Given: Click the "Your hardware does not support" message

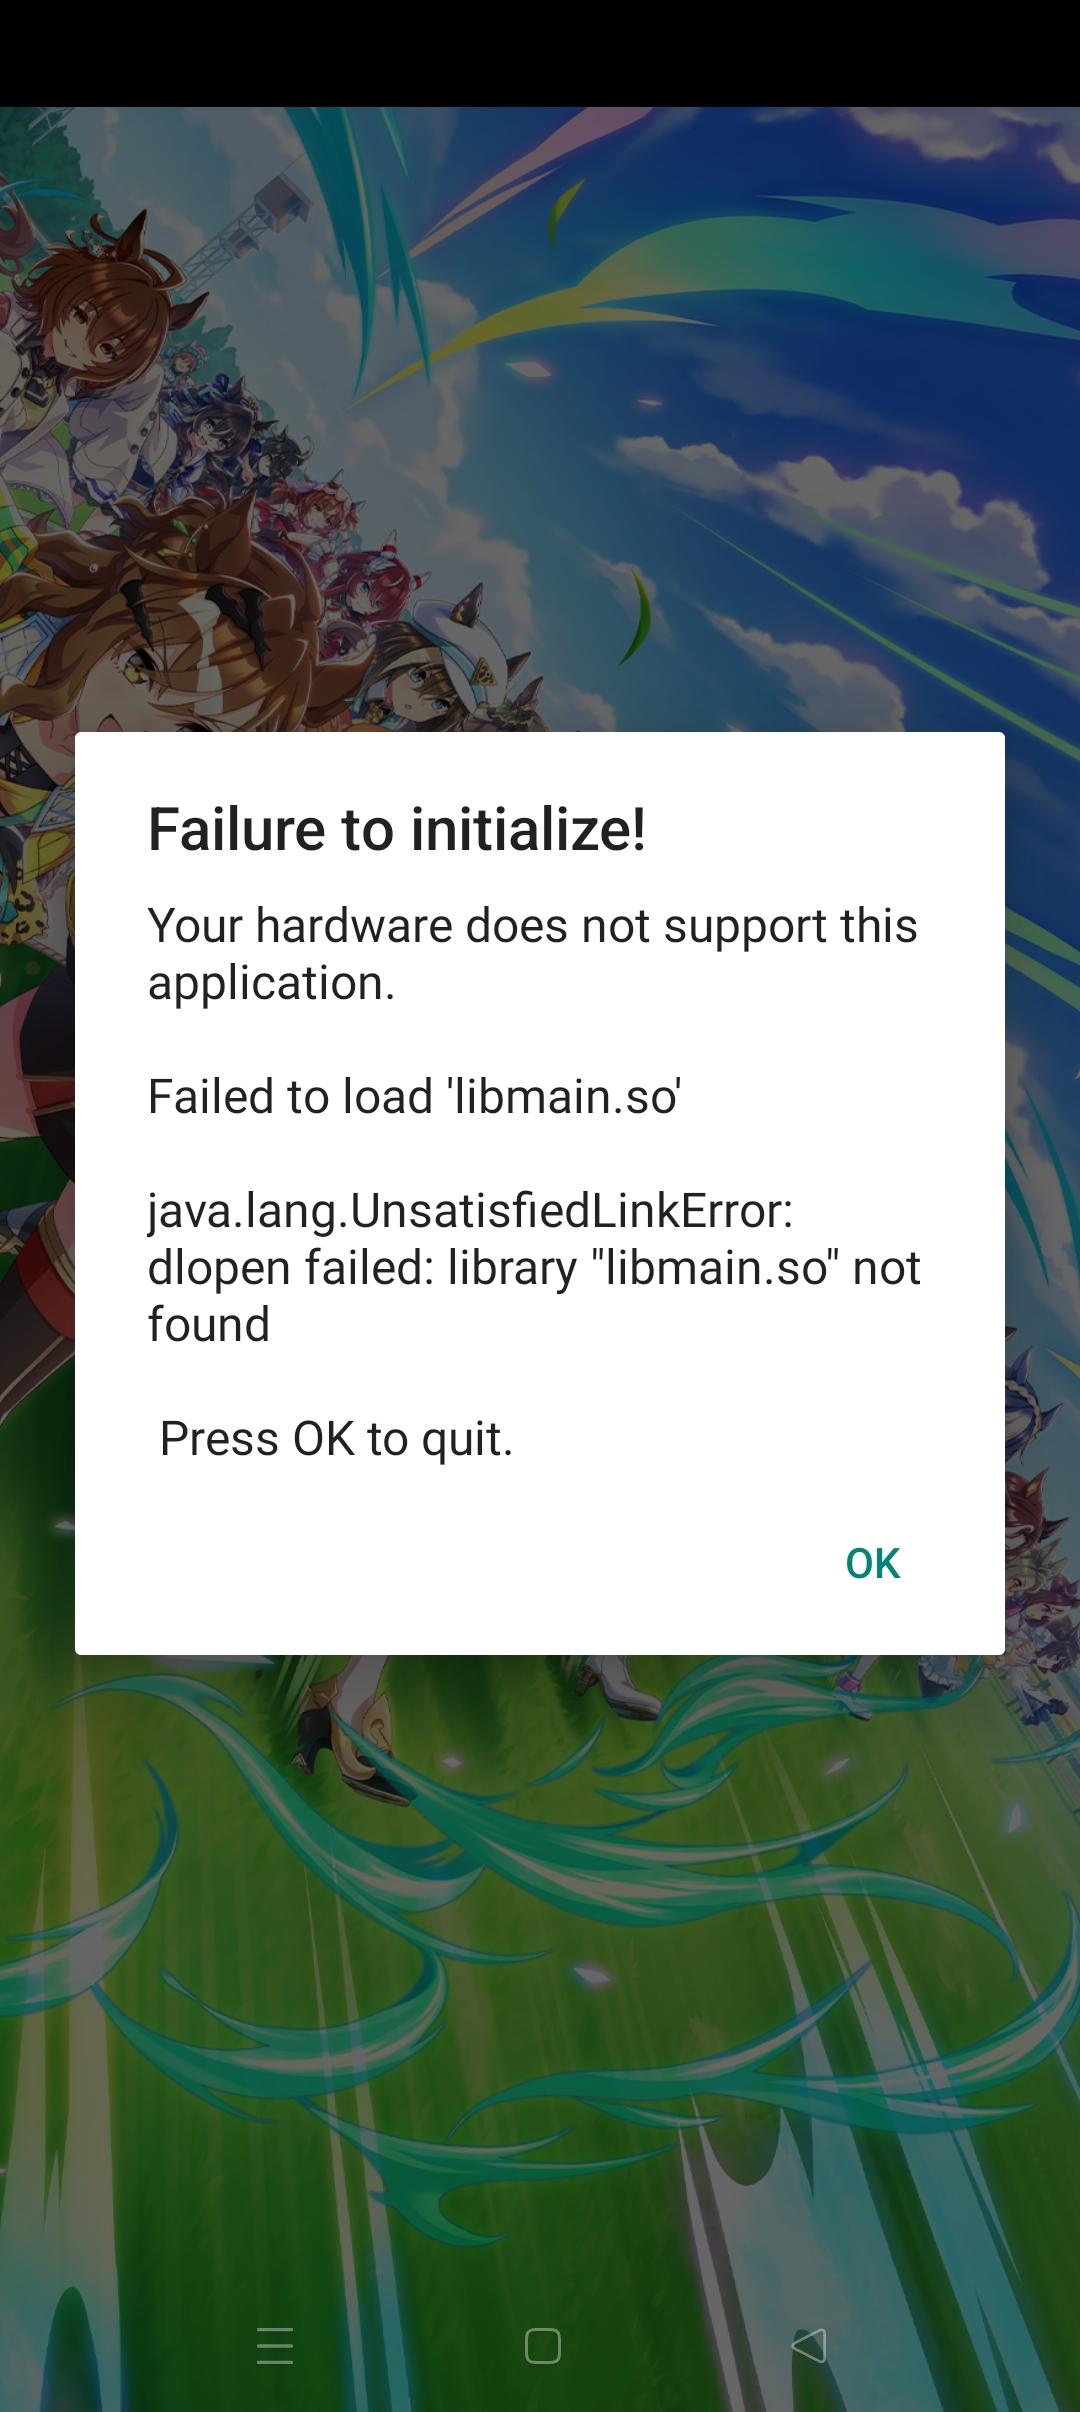Looking at the screenshot, I should coord(532,954).
